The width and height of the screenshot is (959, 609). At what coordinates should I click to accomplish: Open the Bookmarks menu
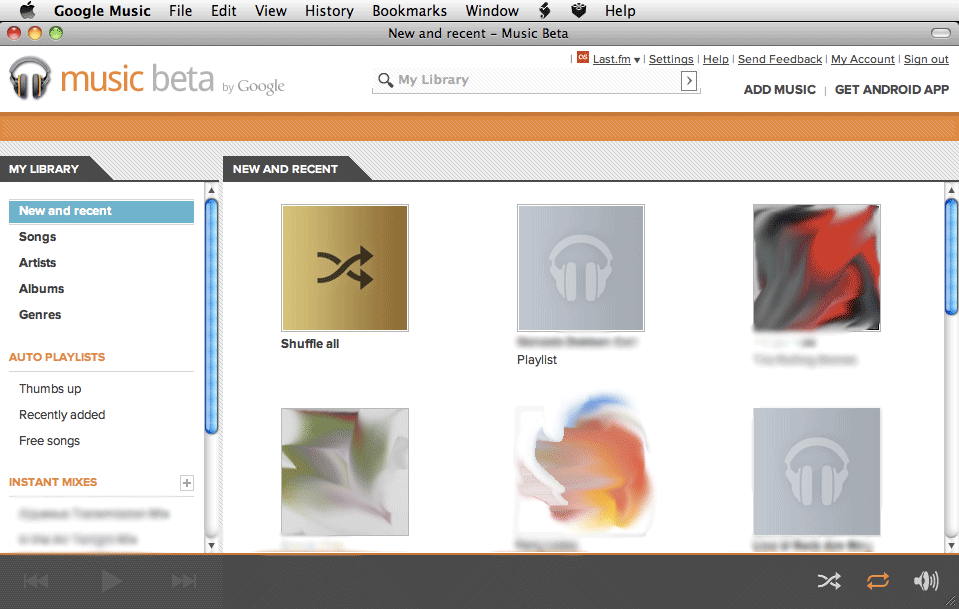409,10
